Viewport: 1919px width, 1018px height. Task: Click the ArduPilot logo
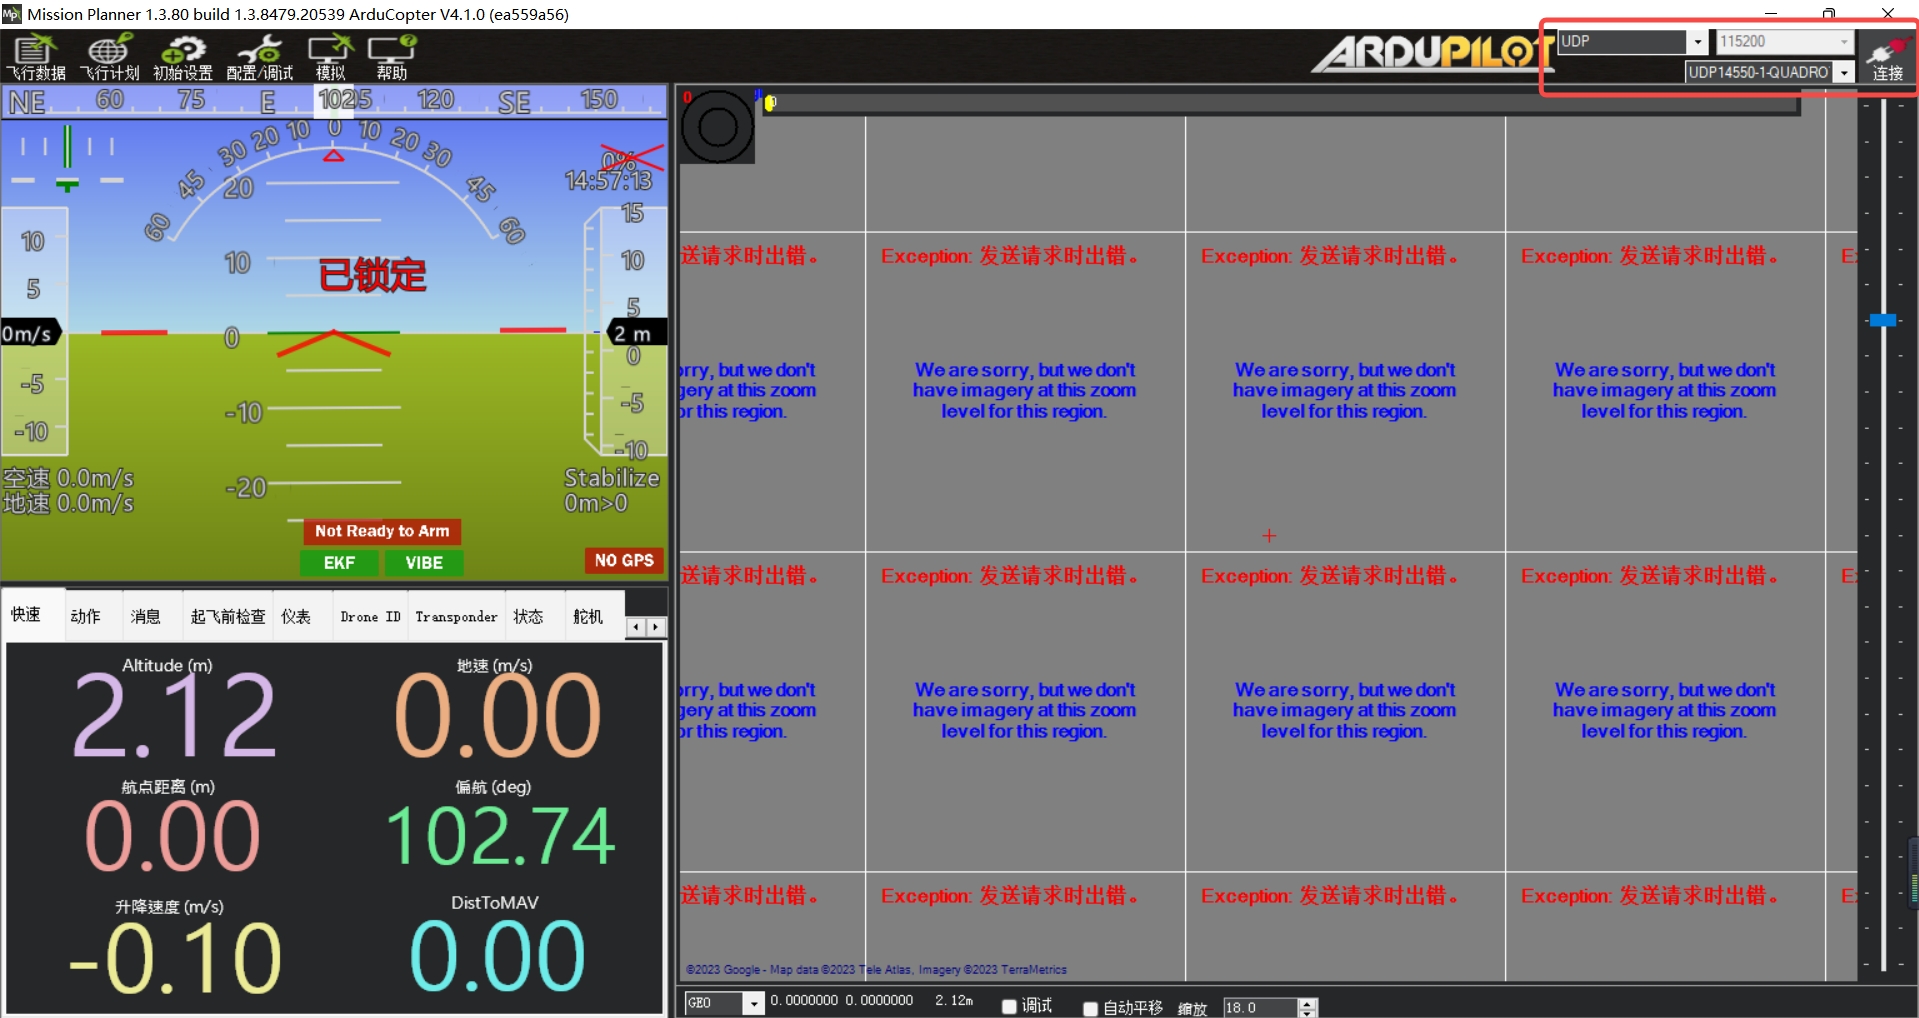click(x=1431, y=53)
